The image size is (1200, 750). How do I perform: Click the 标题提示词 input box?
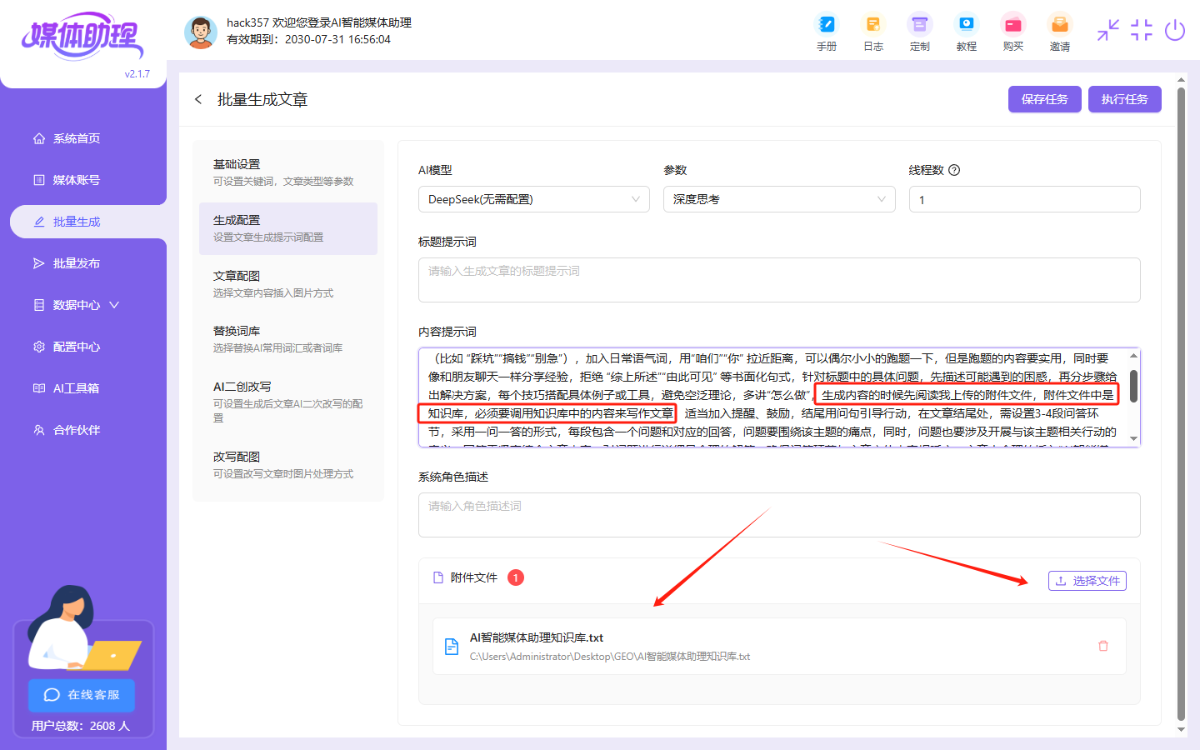(779, 280)
